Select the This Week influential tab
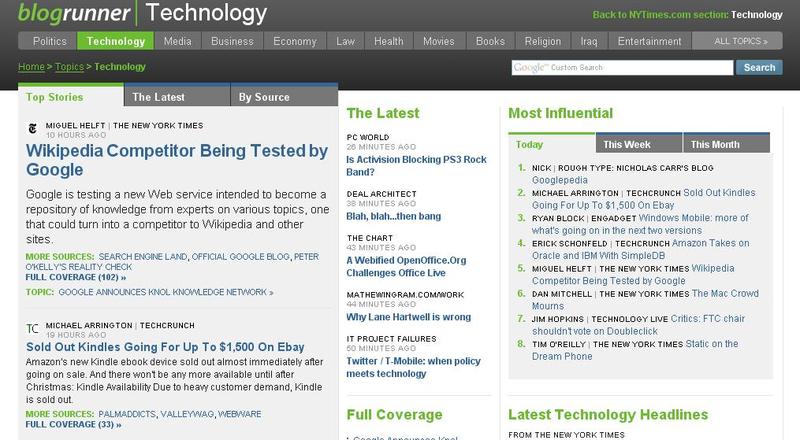800x440 pixels. click(x=626, y=144)
